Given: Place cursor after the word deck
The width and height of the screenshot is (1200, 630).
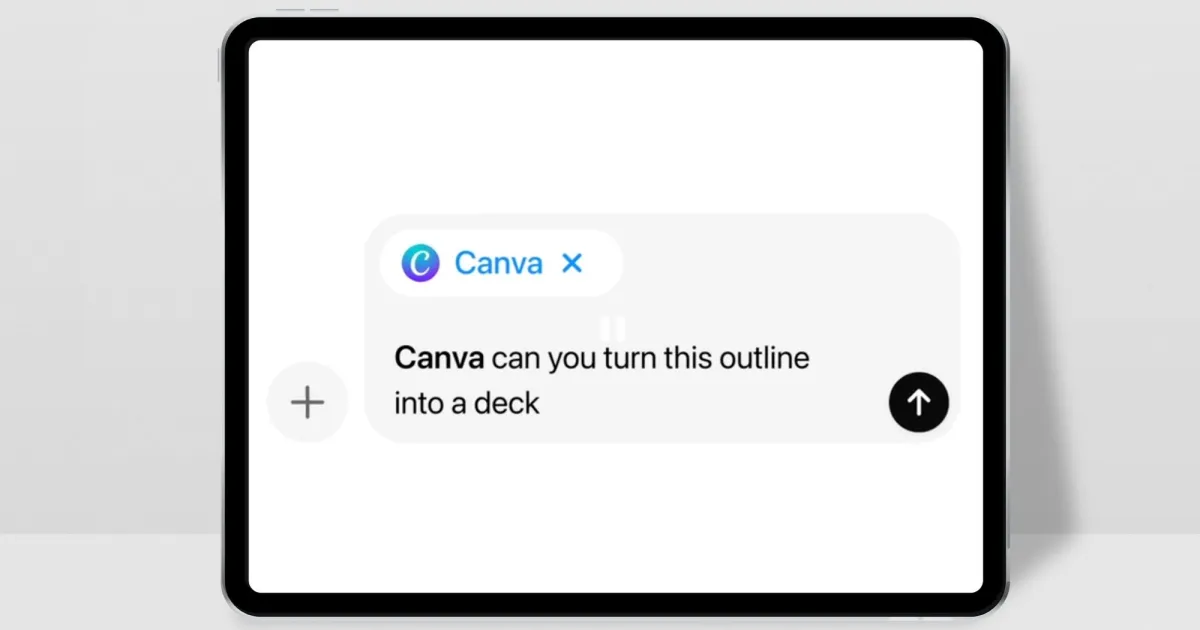Looking at the screenshot, I should pos(545,403).
